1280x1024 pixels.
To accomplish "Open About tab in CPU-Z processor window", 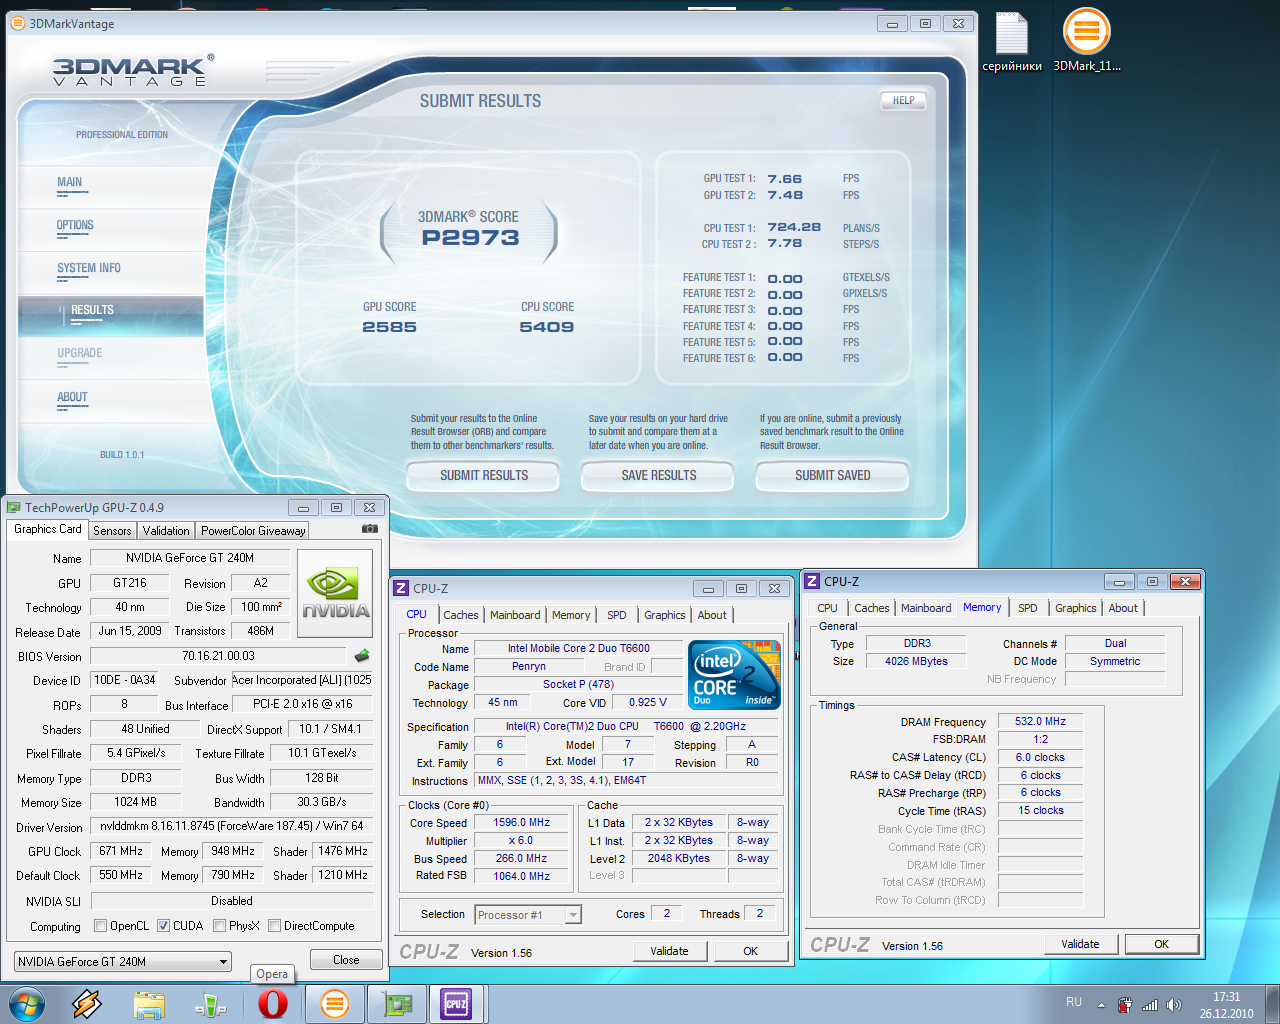I will tap(712, 615).
